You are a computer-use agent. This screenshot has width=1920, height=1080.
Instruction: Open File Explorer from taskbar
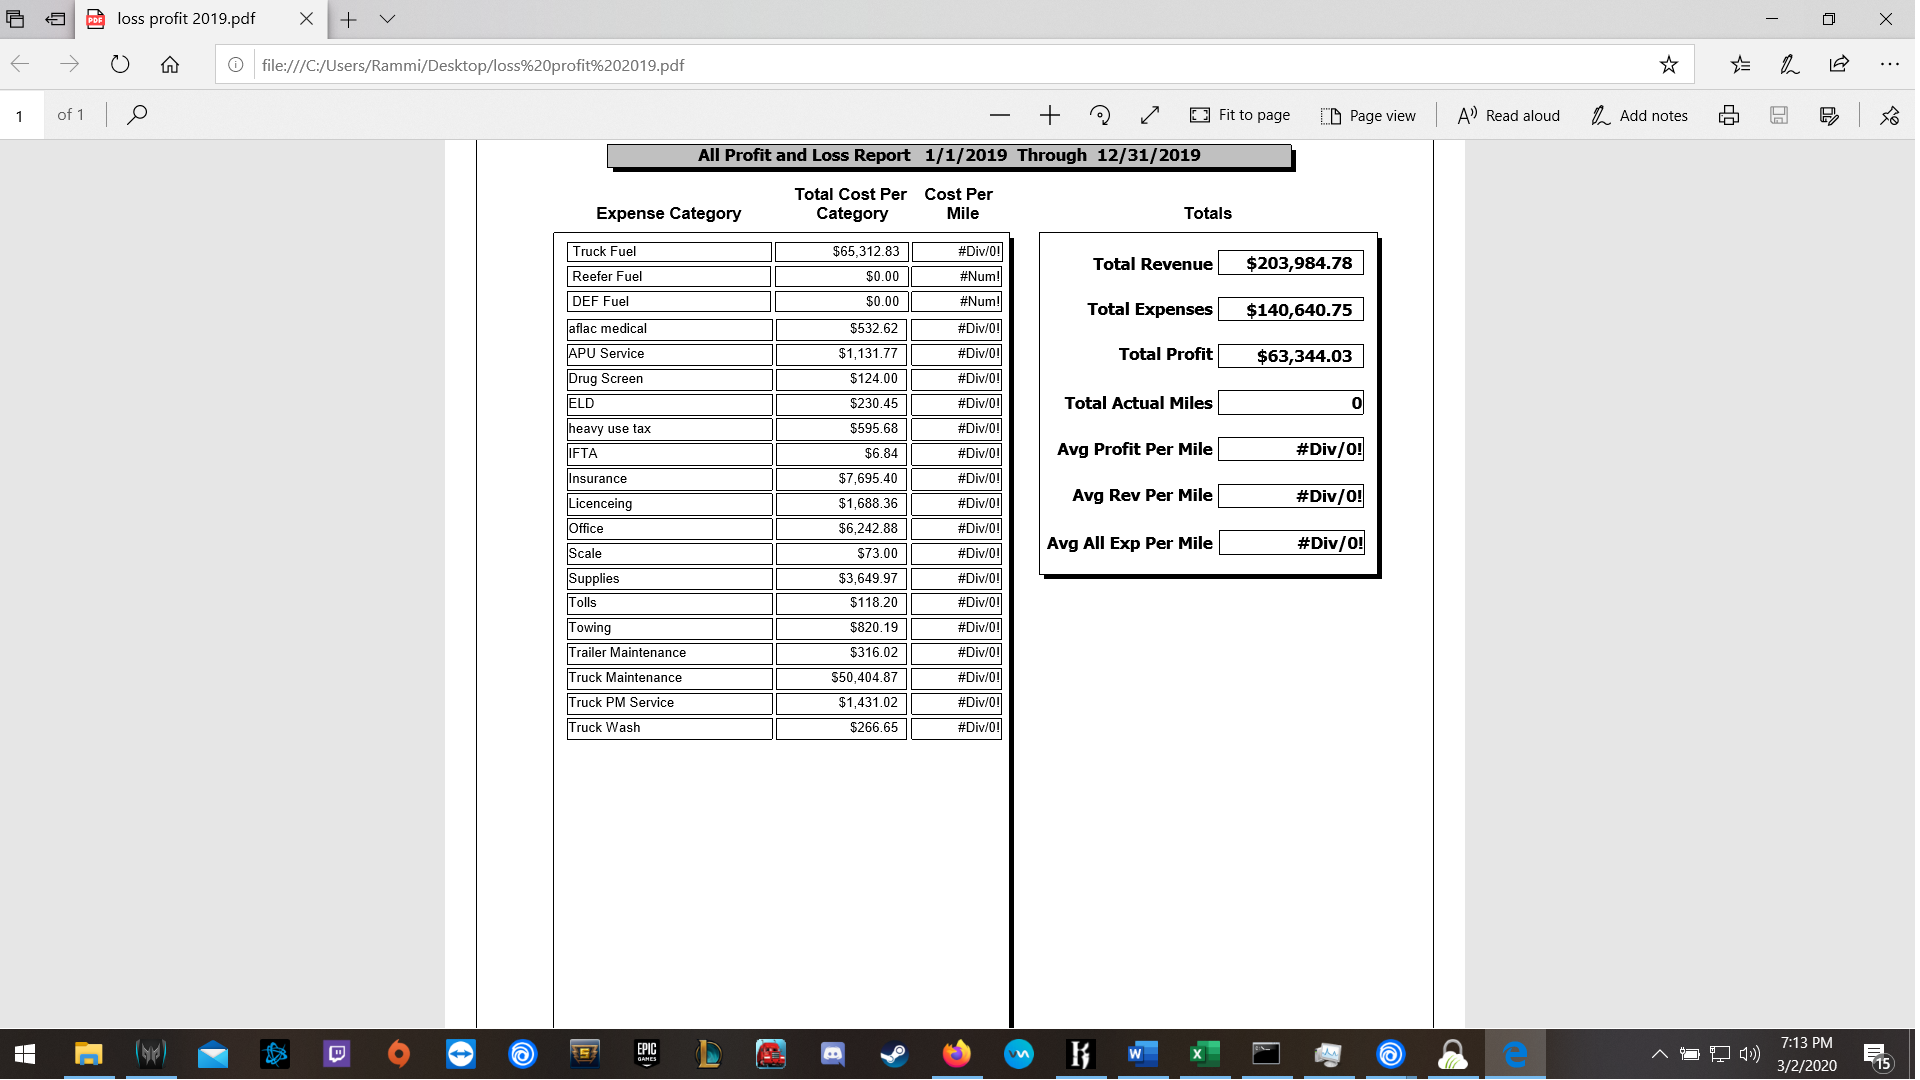click(88, 1054)
